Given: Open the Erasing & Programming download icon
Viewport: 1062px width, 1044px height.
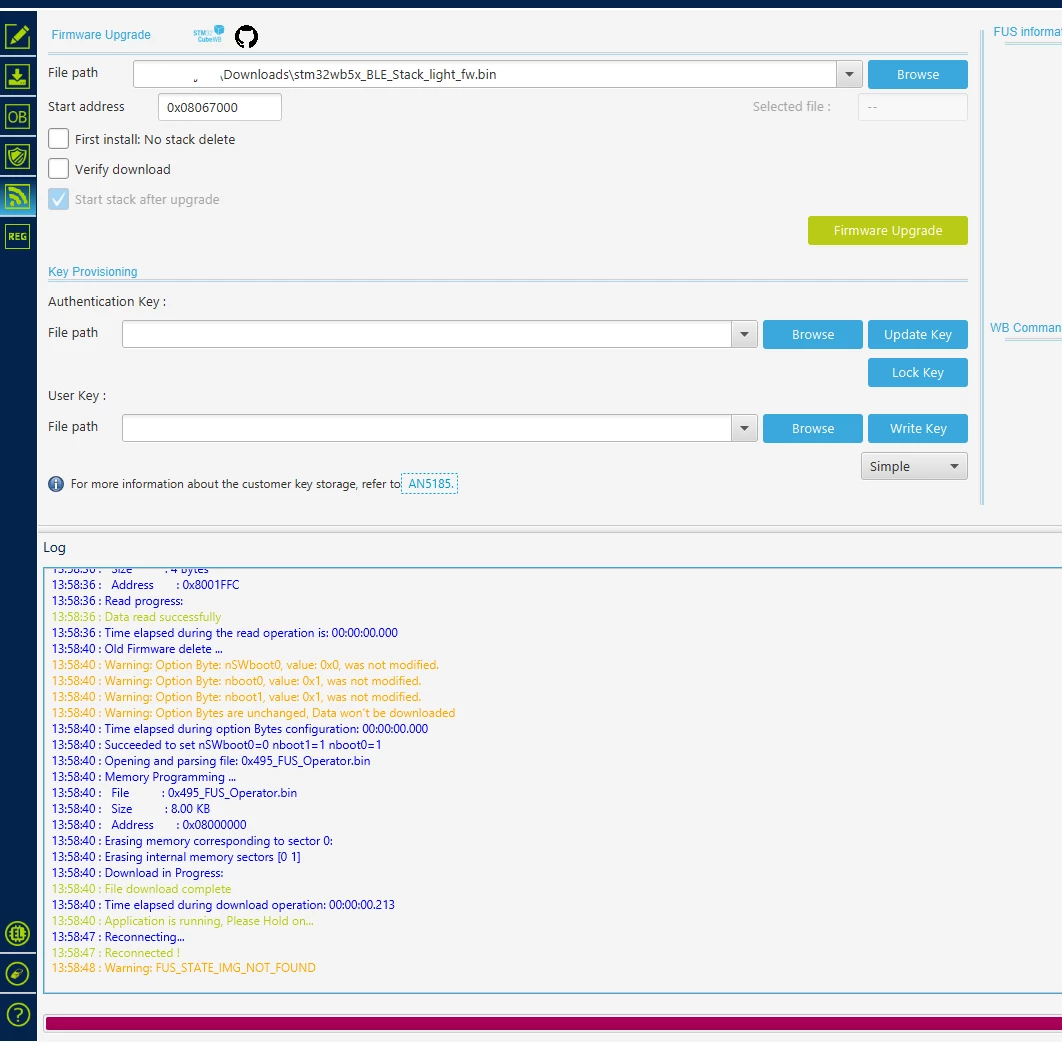Looking at the screenshot, I should tap(18, 77).
